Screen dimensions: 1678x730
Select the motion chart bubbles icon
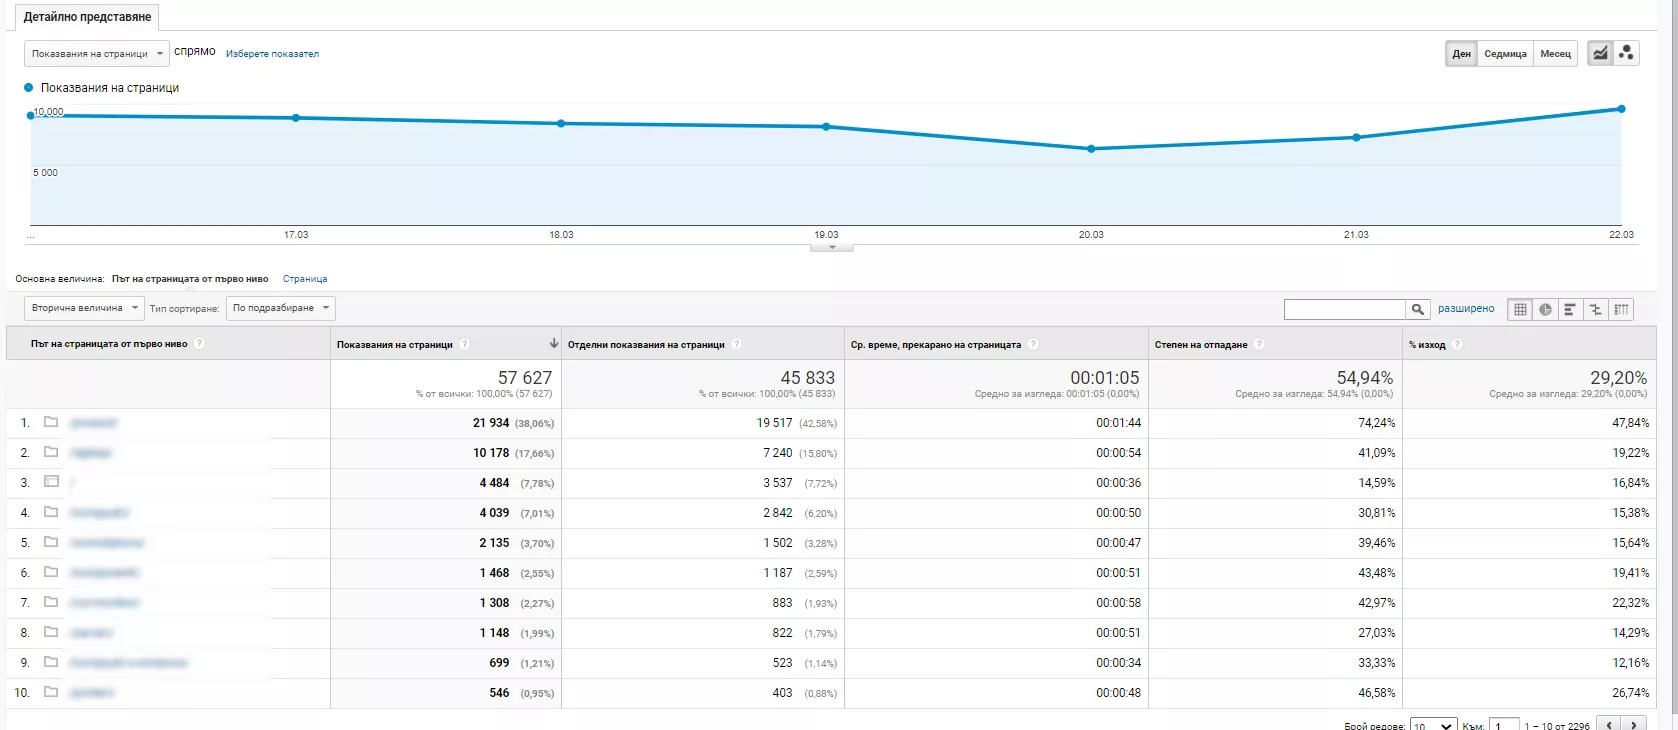1626,53
